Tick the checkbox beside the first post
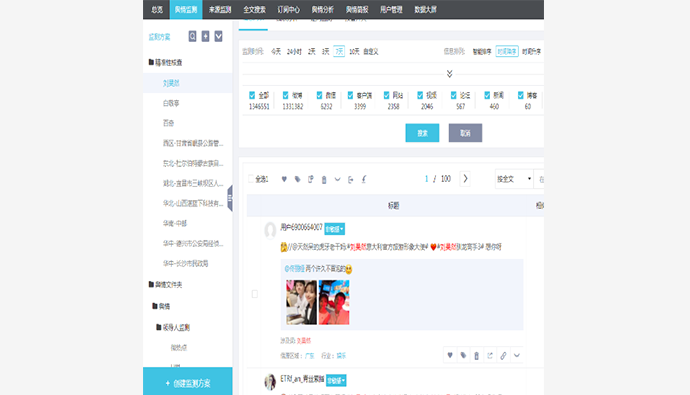This screenshot has height=395, width=690. [x=254, y=294]
